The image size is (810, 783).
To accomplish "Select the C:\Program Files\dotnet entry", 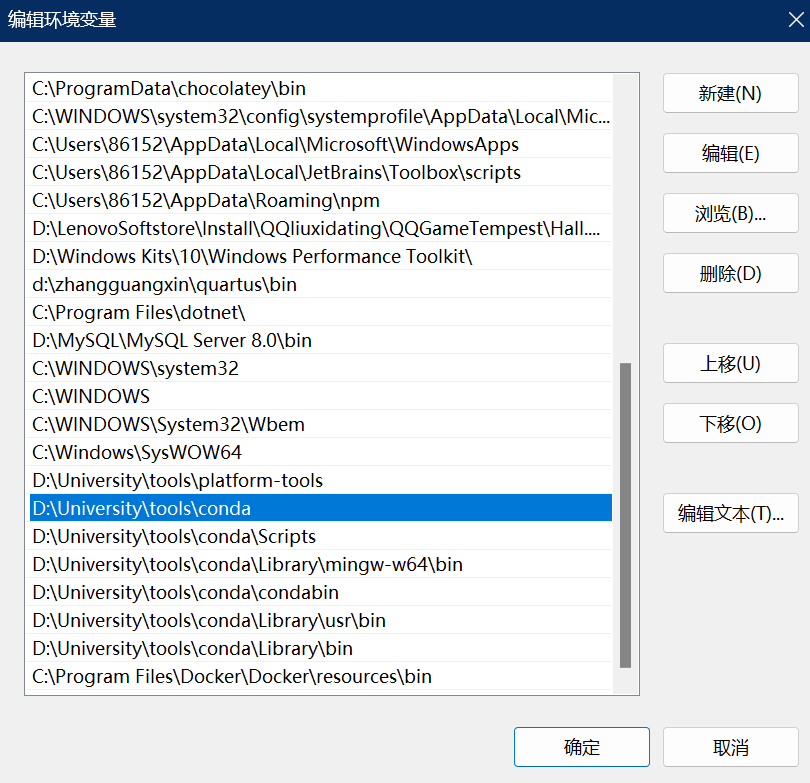I will tap(200, 312).
